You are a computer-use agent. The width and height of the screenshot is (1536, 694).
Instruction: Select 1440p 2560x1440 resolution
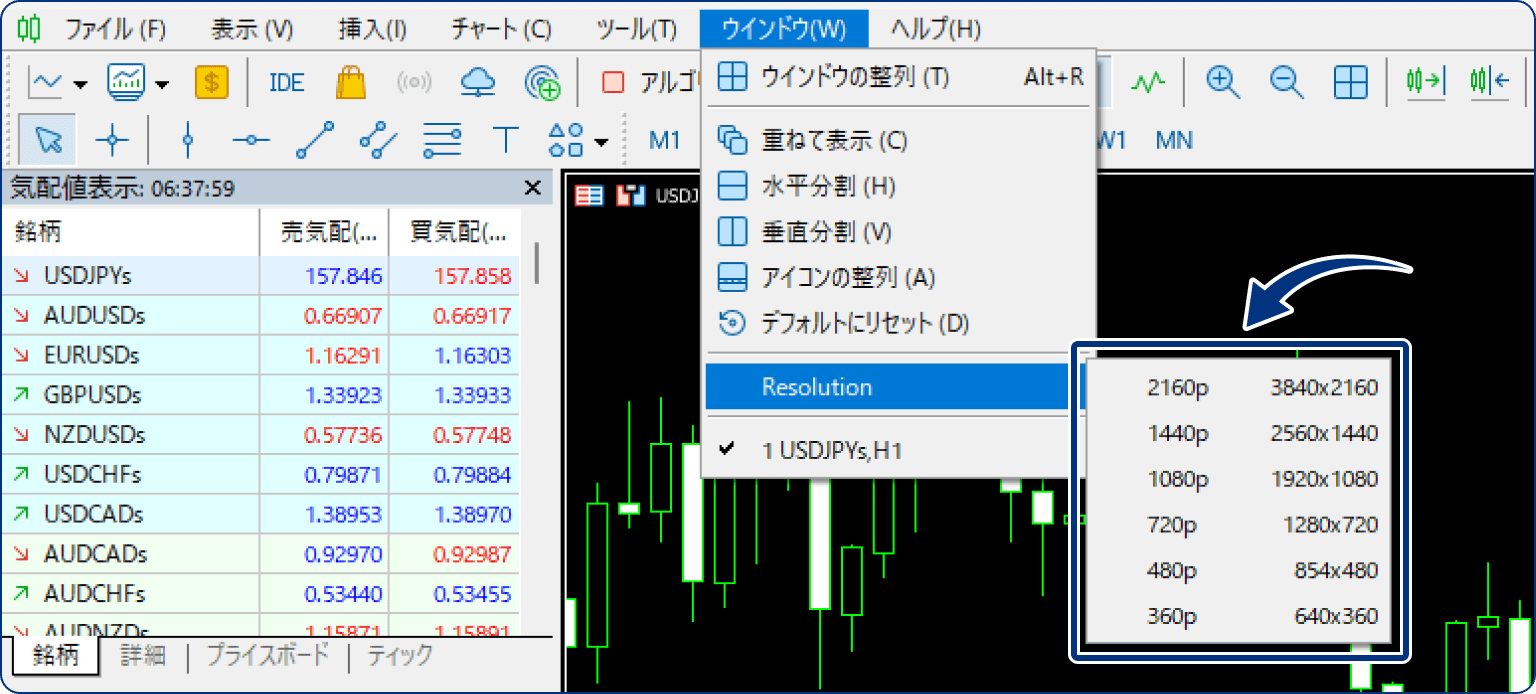point(1239,434)
